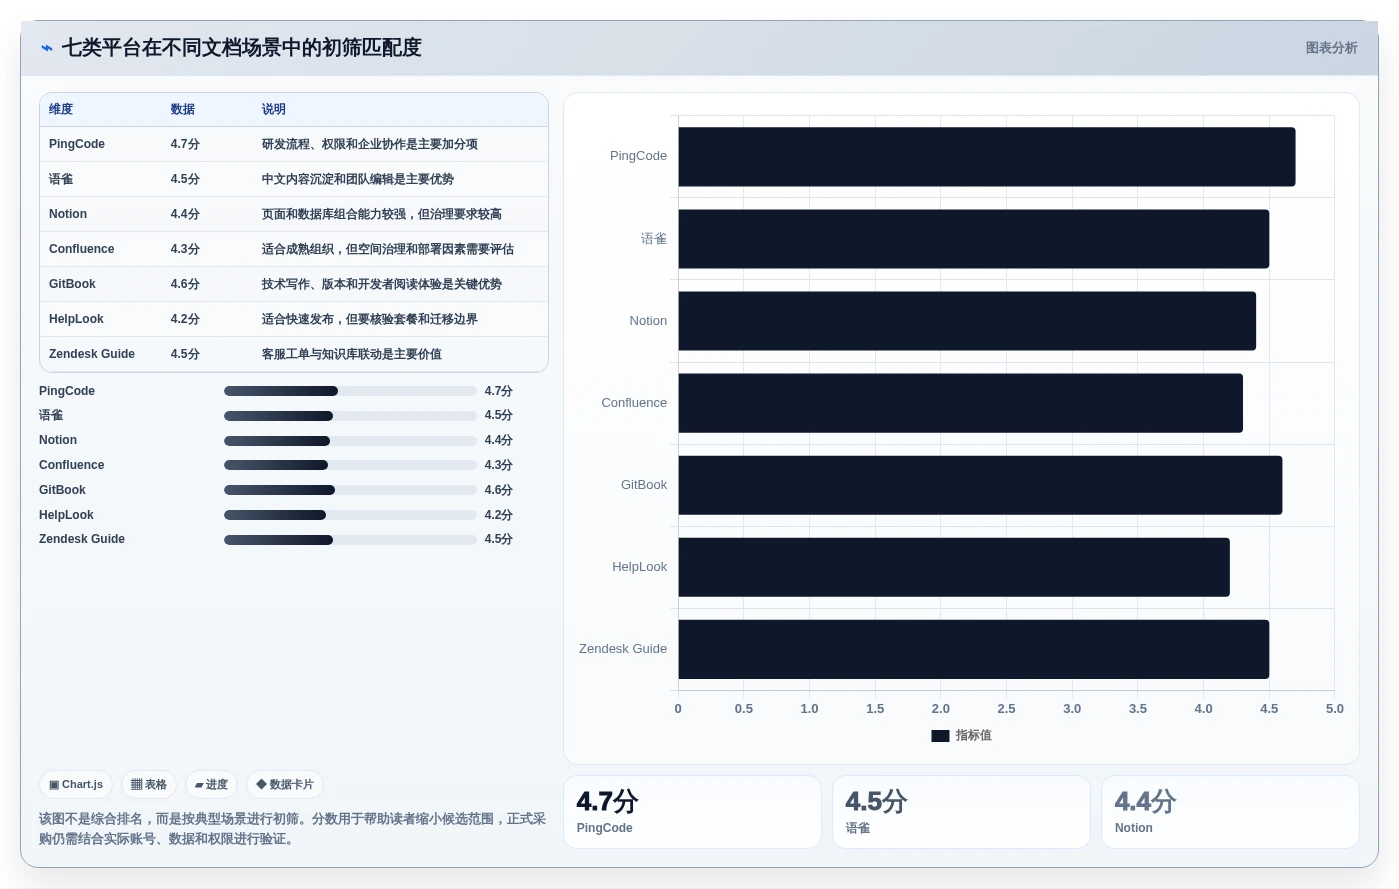Open the 4.5分 语雀 data card

point(961,812)
